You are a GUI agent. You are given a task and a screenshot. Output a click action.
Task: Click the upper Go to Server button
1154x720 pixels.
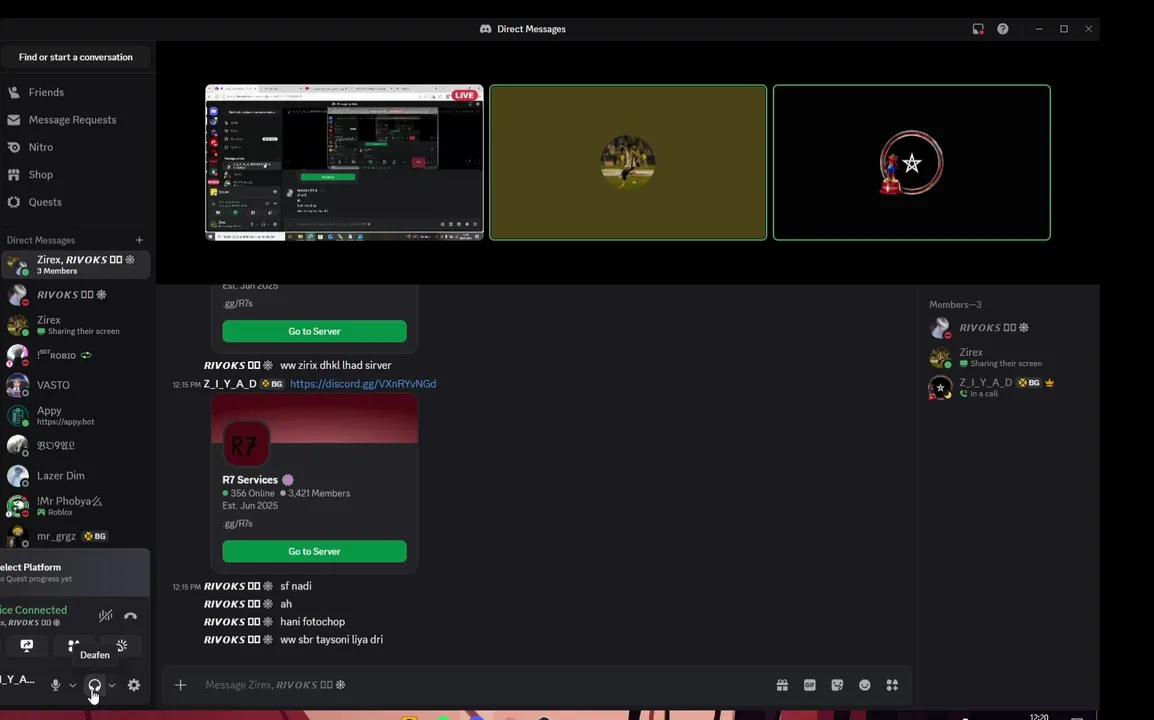314,331
